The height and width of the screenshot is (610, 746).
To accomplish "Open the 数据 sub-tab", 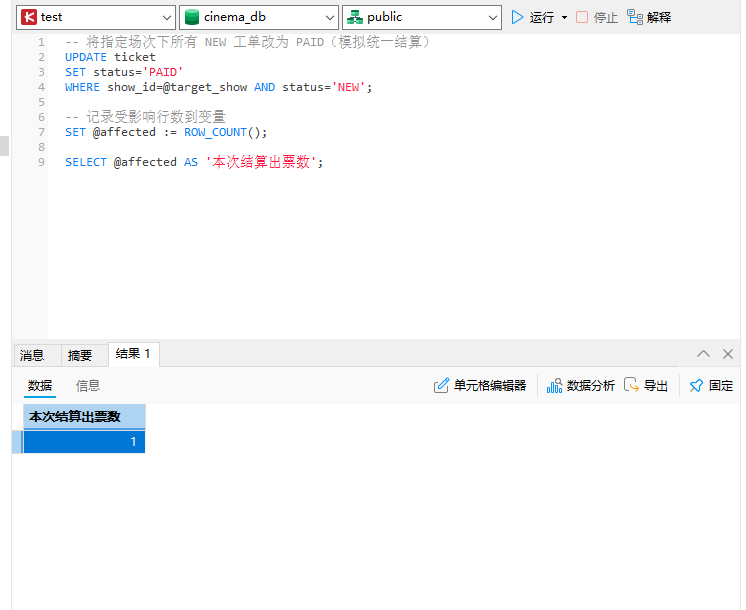I will 40,385.
